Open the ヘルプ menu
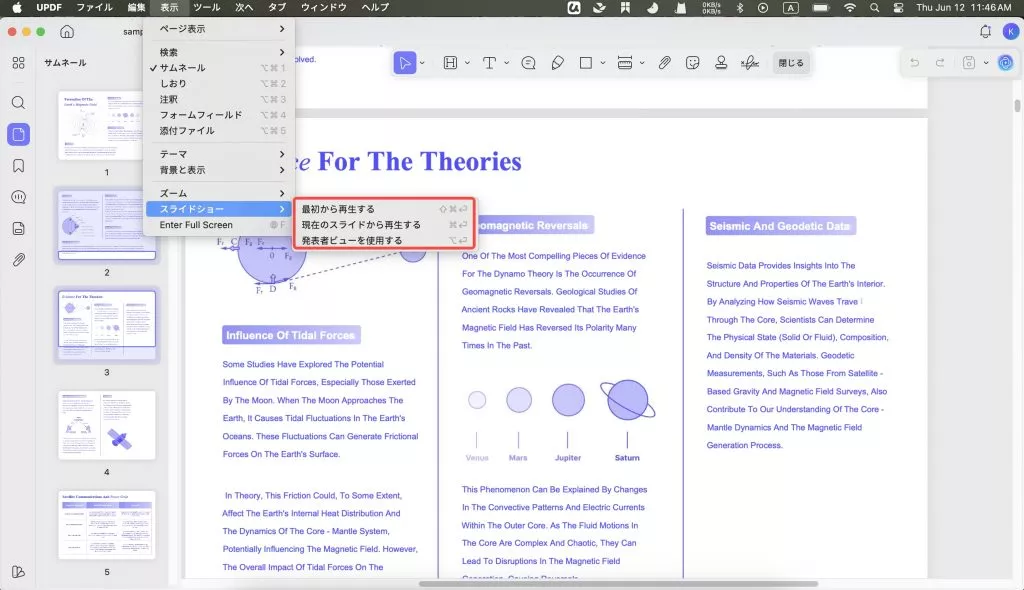1024x590 pixels. point(376,7)
